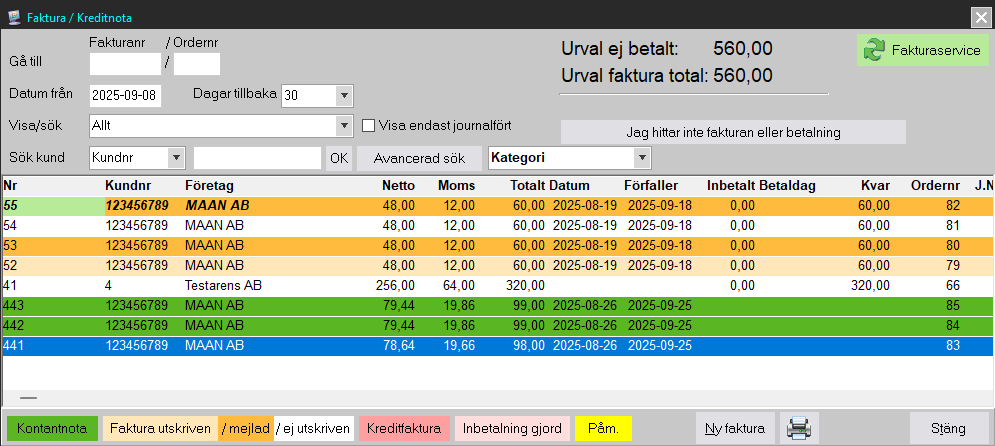
Task: Click the pink Kreditfaktura legend swatch
Action: point(404,428)
